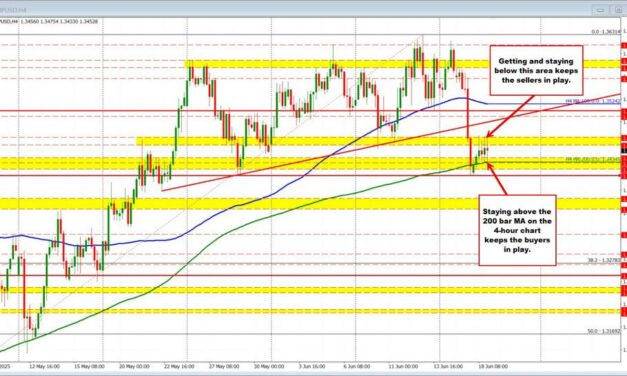Click the '27 May 08:00' time axis label
The width and height of the screenshot is (627, 376).
224,366
